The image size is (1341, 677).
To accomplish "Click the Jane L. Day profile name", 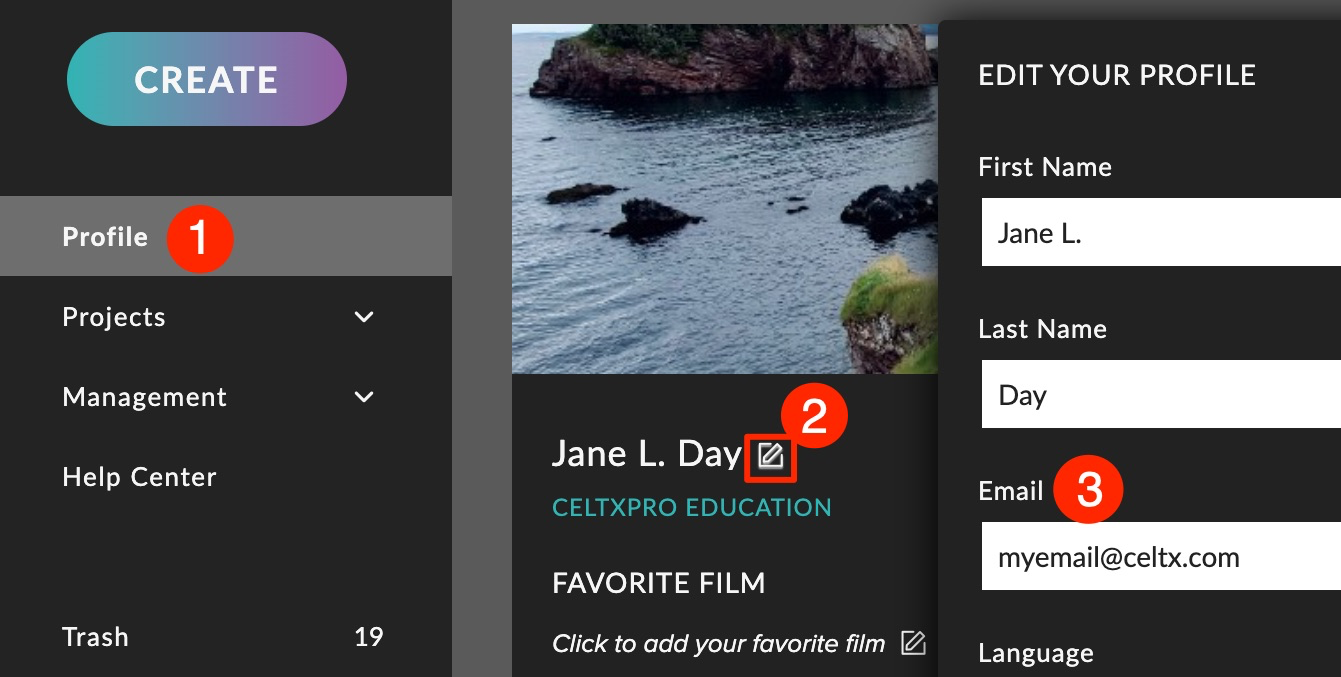I will [647, 454].
